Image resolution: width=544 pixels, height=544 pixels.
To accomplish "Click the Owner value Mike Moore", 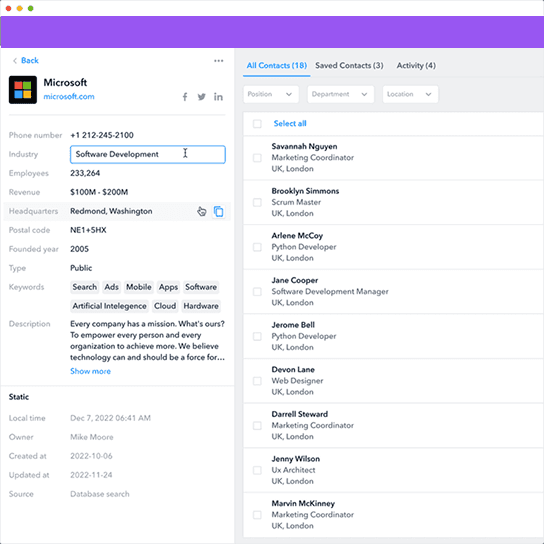I will point(92,437).
